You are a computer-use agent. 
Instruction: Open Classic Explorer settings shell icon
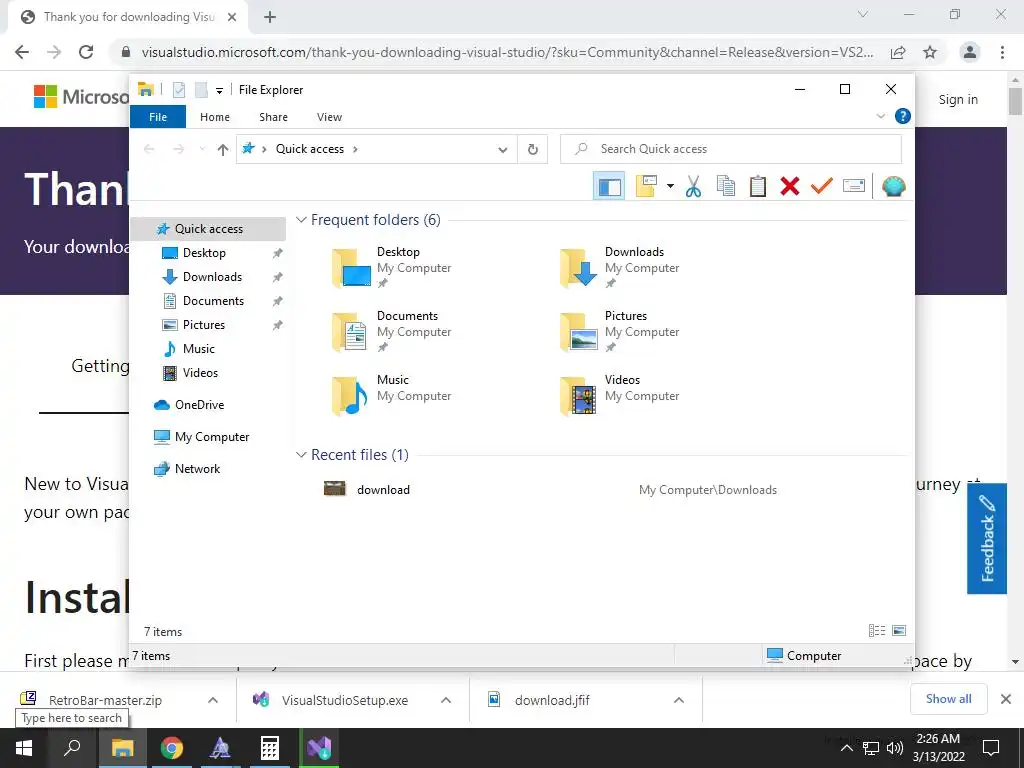tap(893, 187)
